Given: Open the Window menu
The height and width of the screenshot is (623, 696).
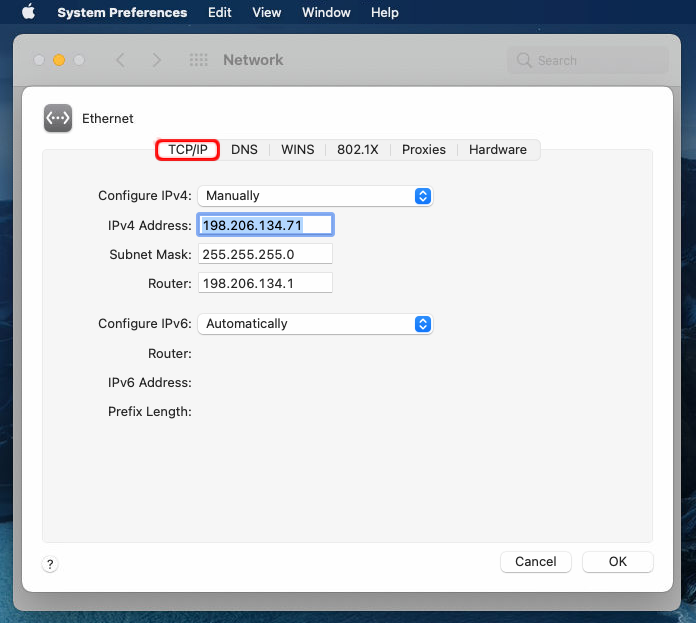Looking at the screenshot, I should [x=326, y=12].
